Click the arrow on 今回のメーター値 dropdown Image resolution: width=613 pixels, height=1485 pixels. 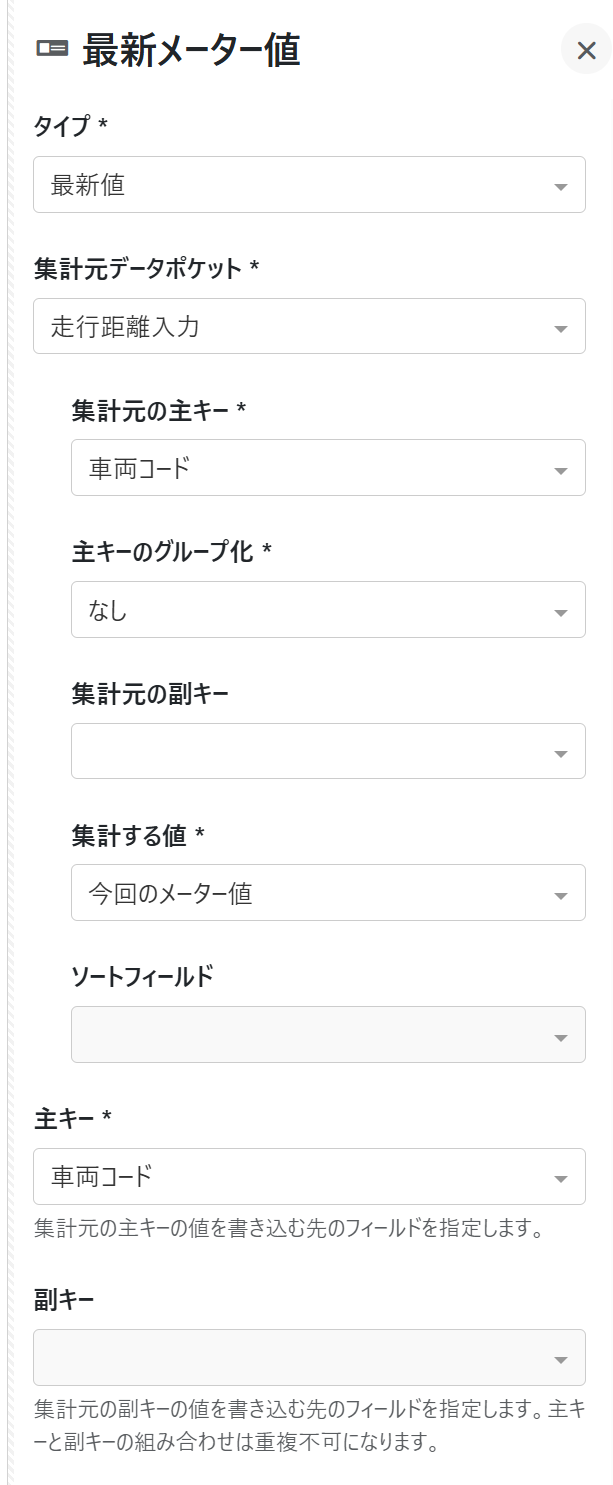click(x=561, y=895)
